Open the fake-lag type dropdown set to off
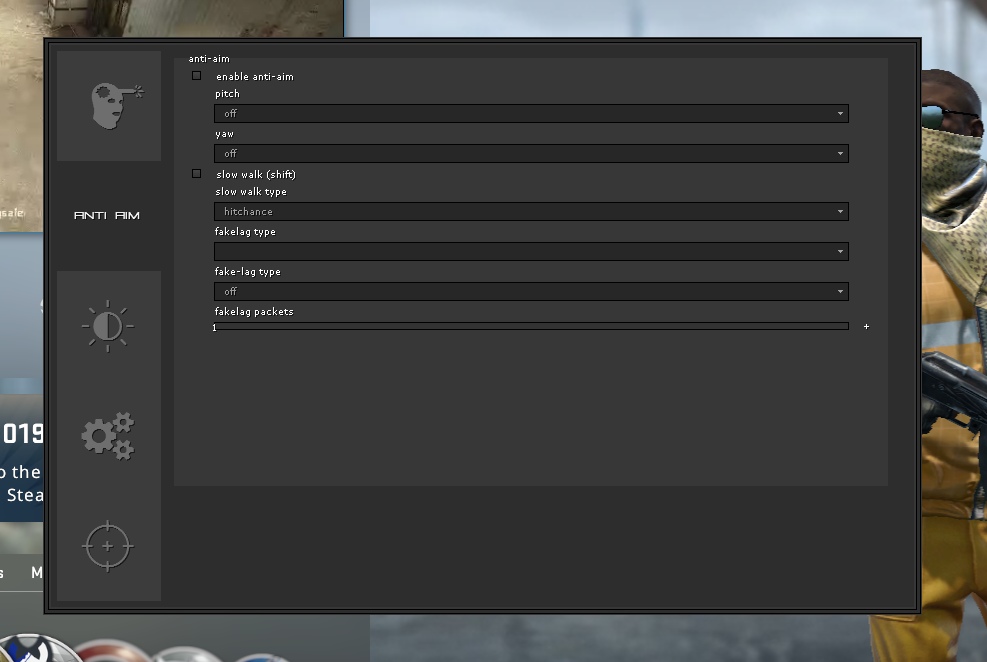 (x=531, y=291)
